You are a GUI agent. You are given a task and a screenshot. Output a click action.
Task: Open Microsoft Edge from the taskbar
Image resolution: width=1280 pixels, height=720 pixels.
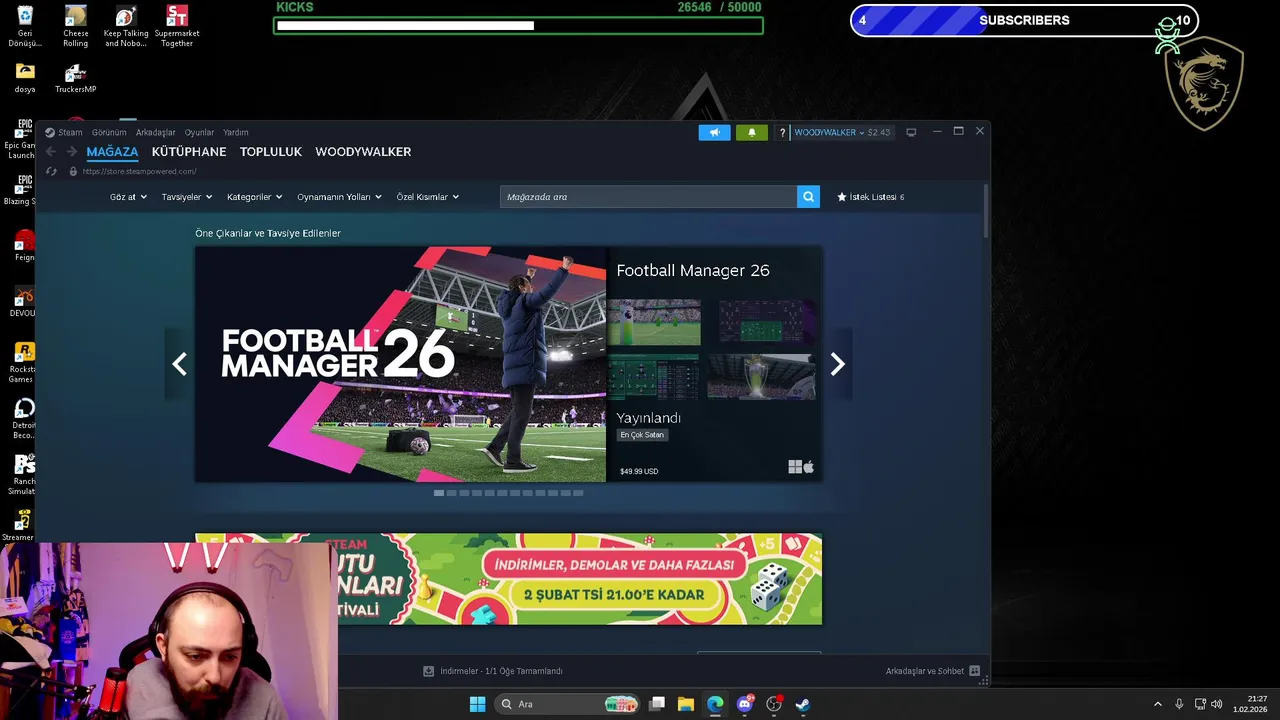[715, 704]
